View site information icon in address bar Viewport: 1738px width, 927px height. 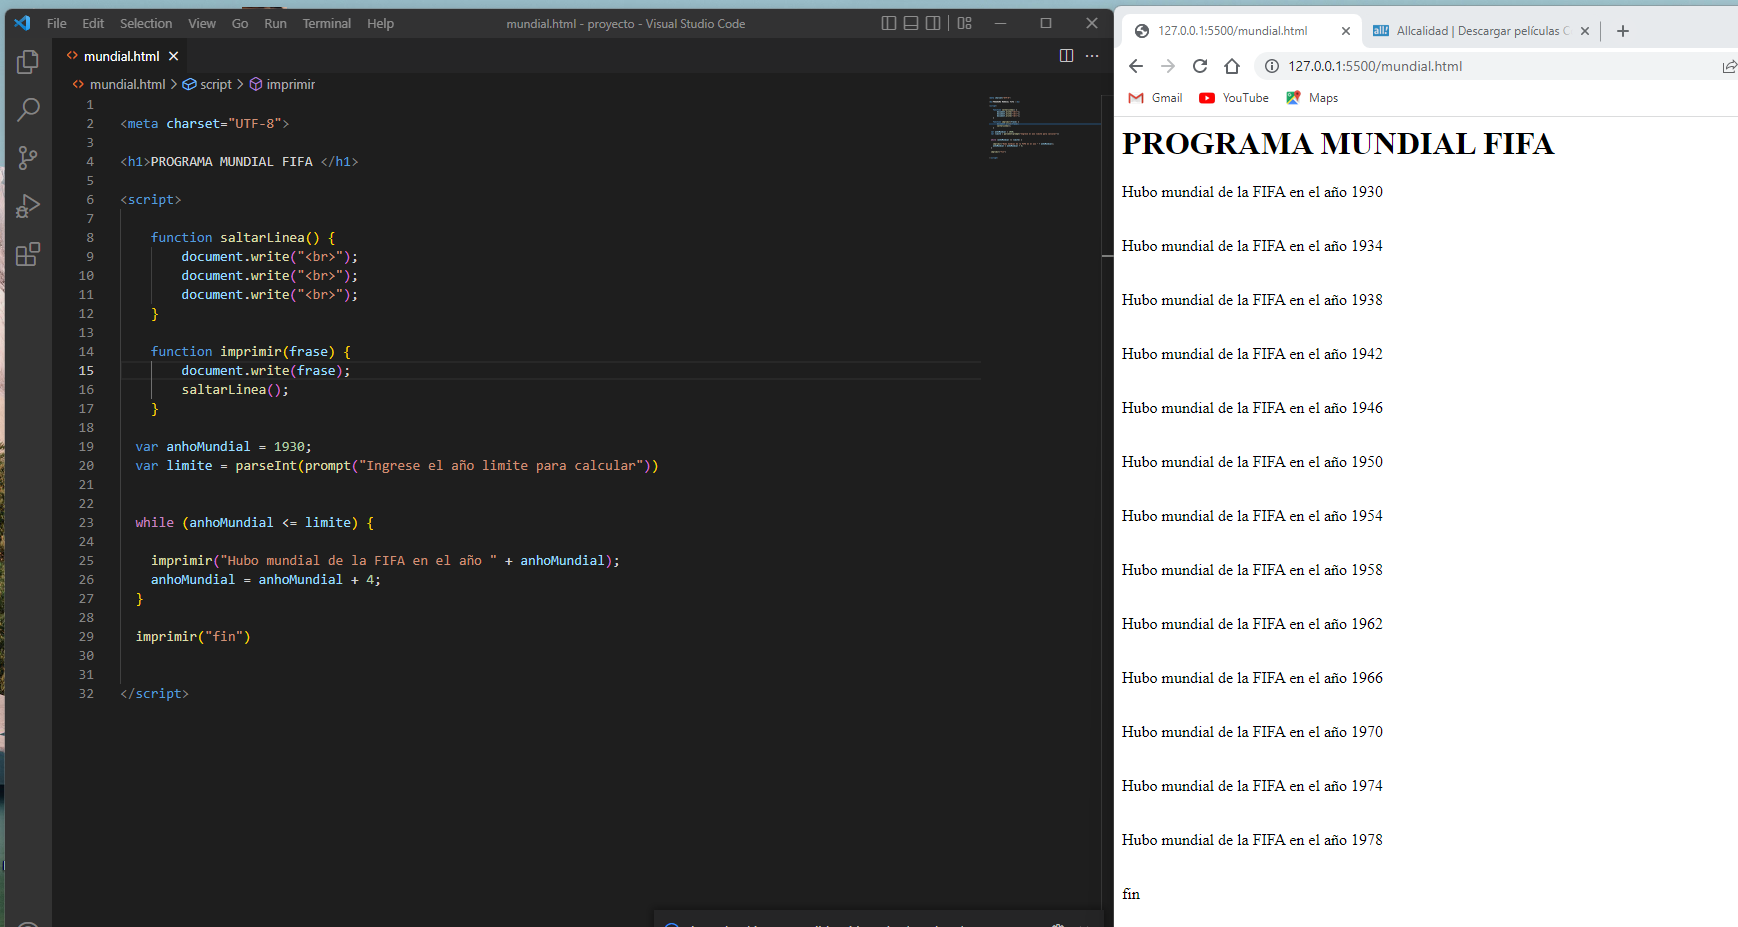click(1272, 66)
